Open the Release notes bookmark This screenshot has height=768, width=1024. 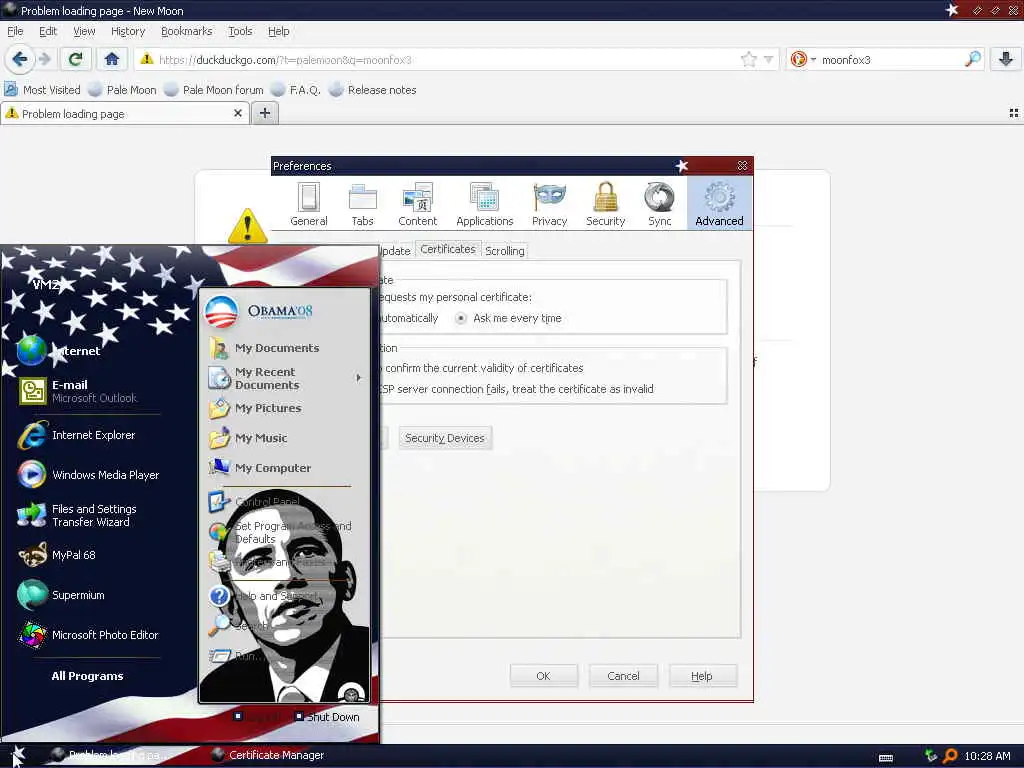[x=373, y=89]
